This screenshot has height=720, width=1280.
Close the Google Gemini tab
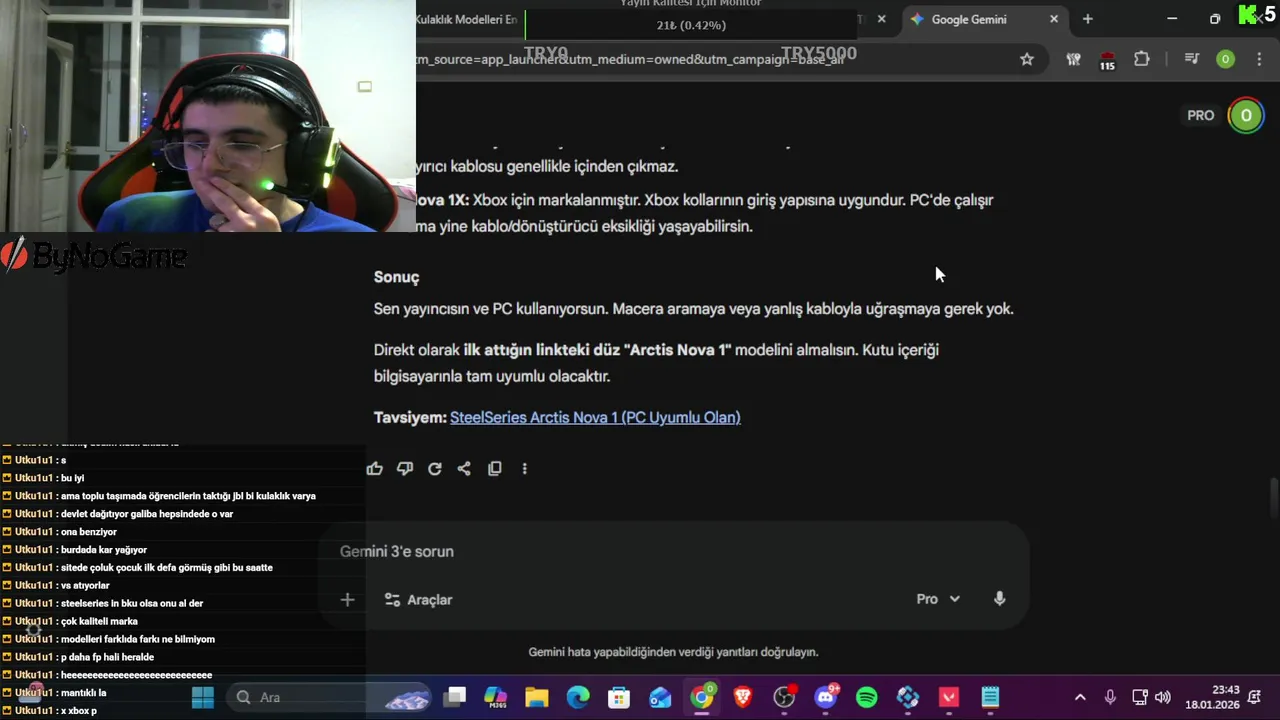pos(1053,19)
